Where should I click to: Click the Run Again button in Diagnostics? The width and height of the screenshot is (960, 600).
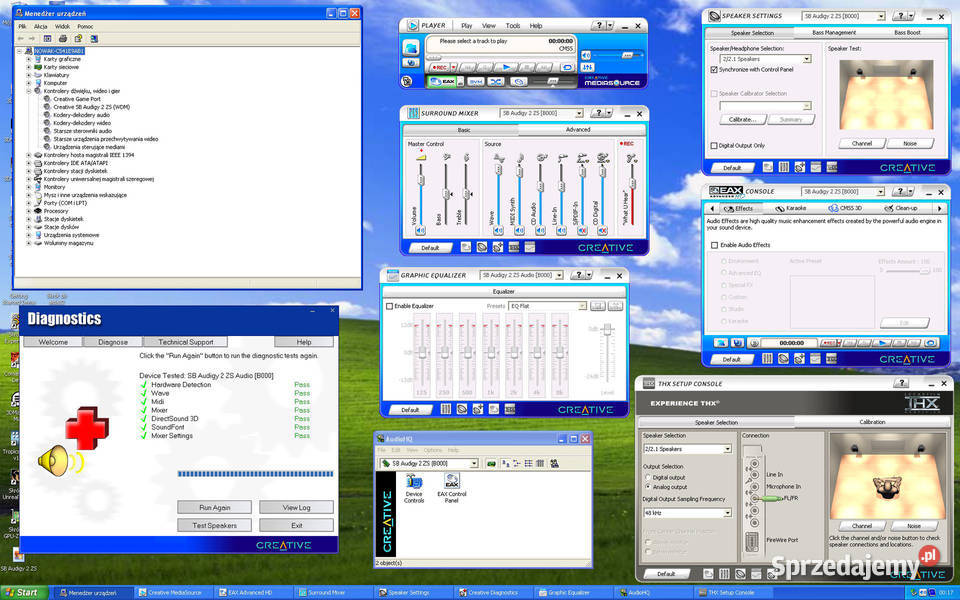click(214, 508)
